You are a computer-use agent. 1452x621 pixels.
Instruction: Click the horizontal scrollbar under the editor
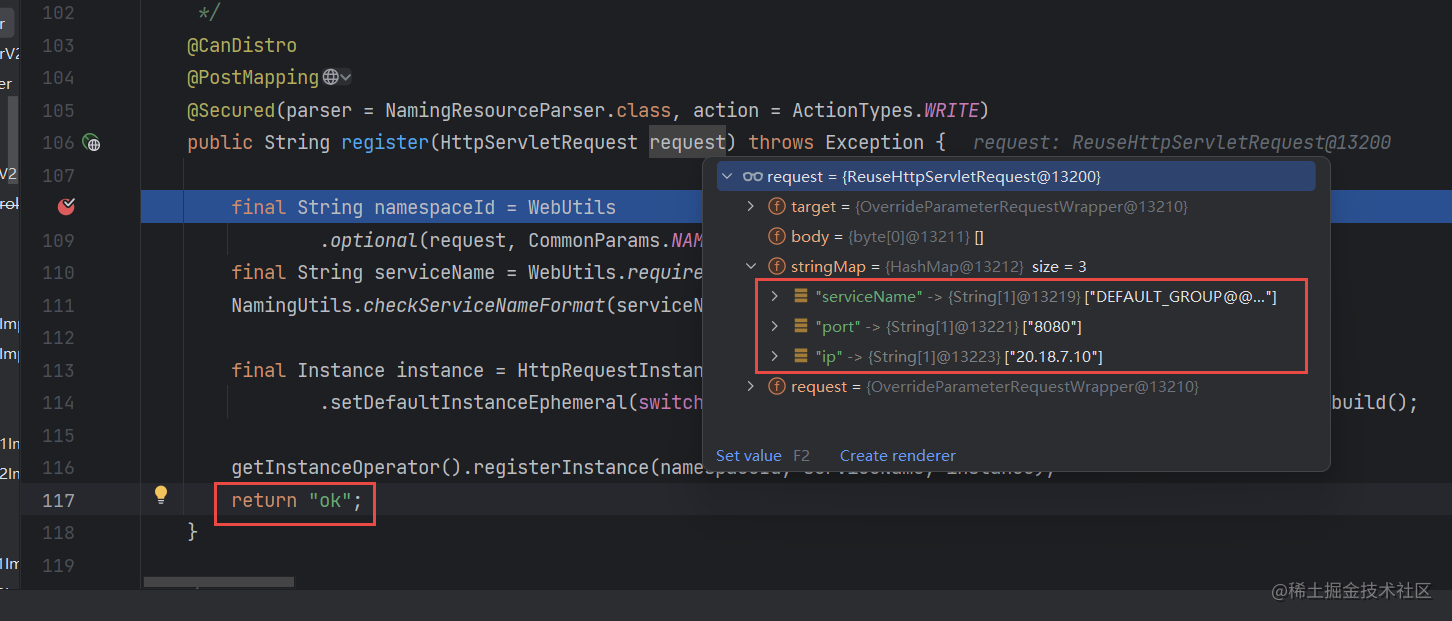pos(219,581)
